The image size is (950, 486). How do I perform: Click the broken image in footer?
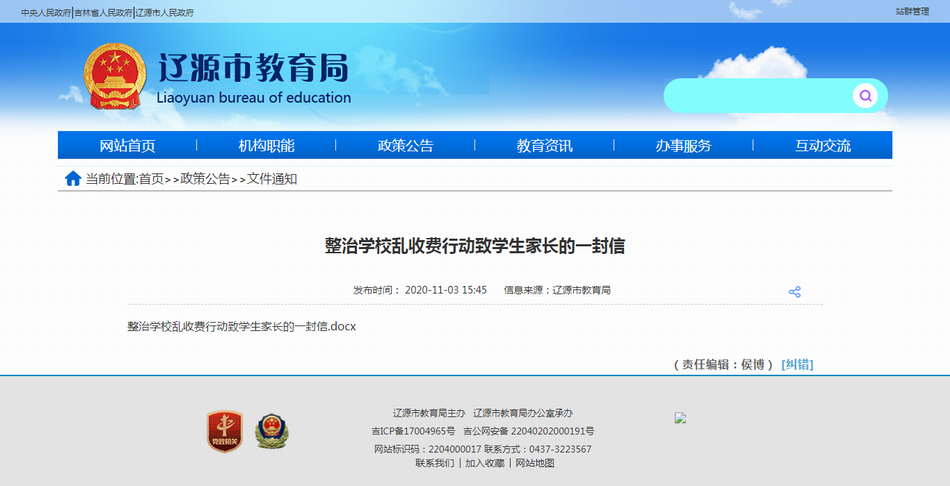[681, 419]
